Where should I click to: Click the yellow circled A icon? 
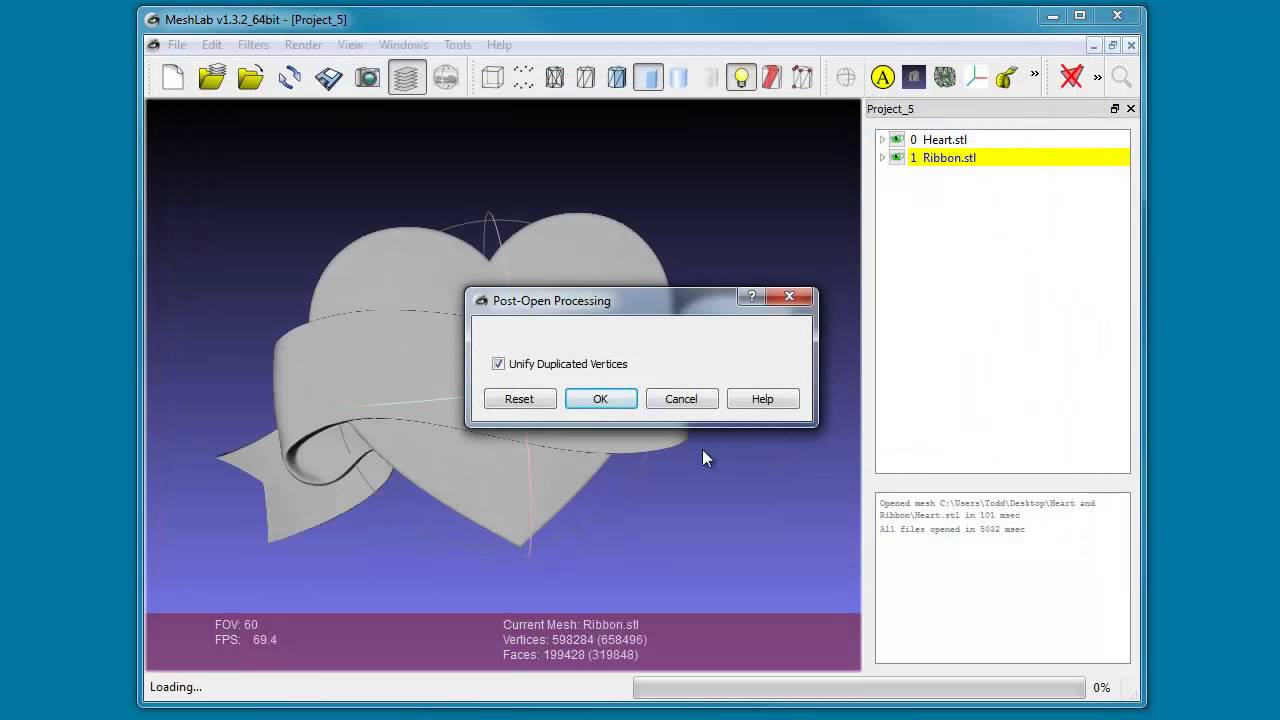(882, 77)
